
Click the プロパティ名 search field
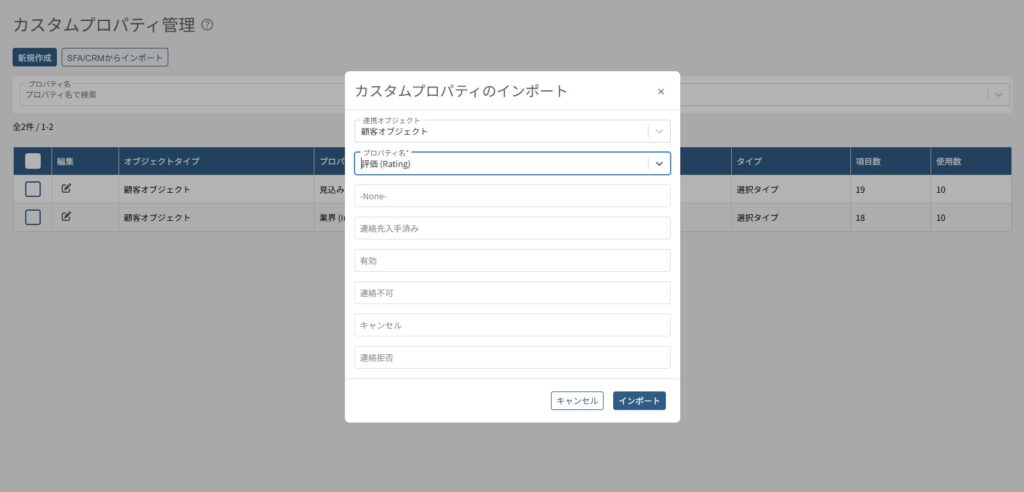(180, 94)
